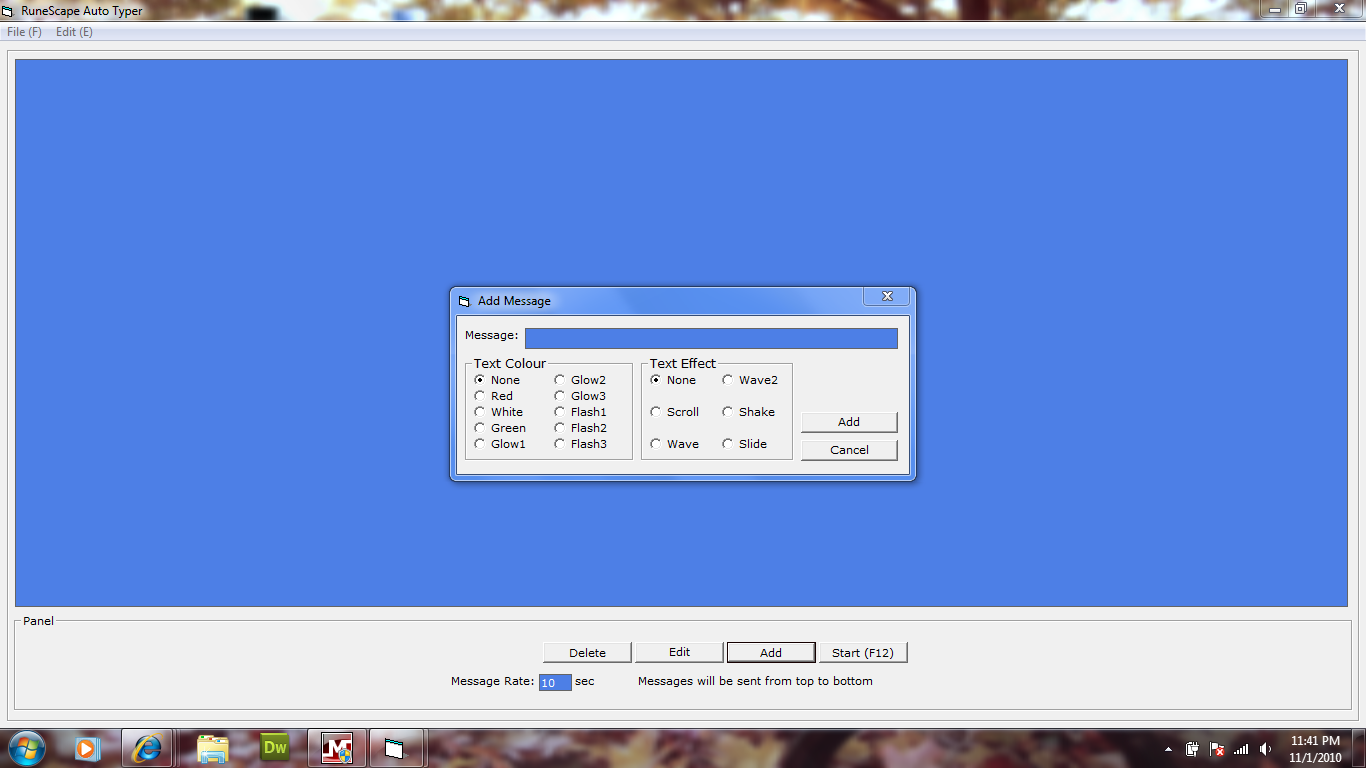The image size is (1366, 768).
Task: Cancel the Add Message dialog
Action: tap(849, 450)
